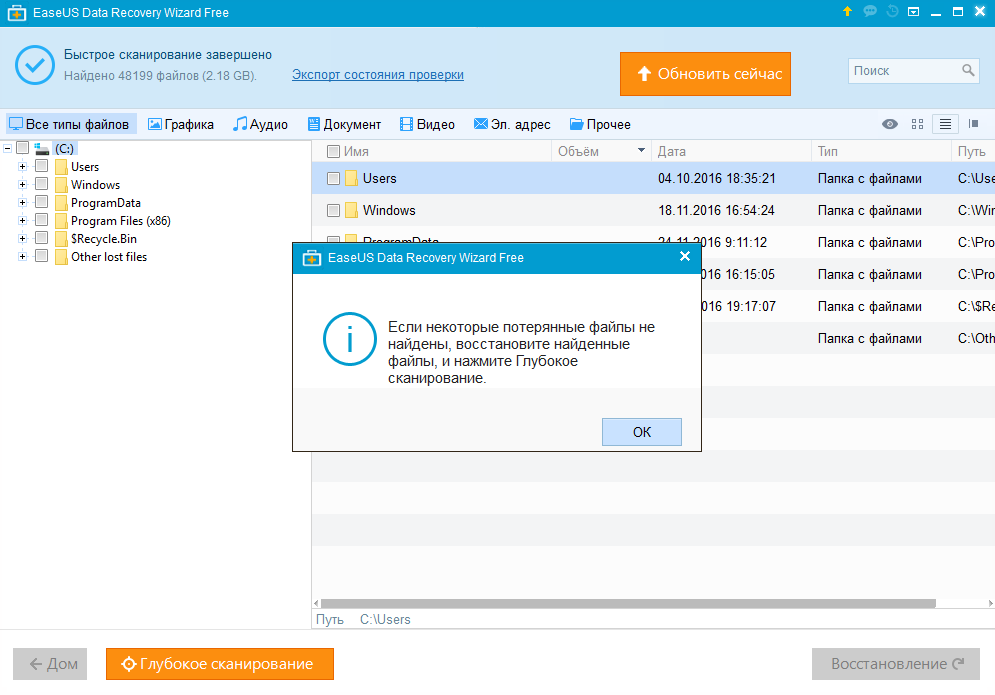Switch to list view icon

[945, 124]
